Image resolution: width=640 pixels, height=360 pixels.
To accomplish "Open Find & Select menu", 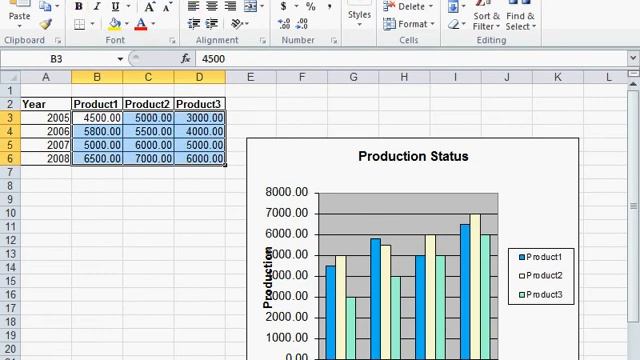I will tap(520, 16).
